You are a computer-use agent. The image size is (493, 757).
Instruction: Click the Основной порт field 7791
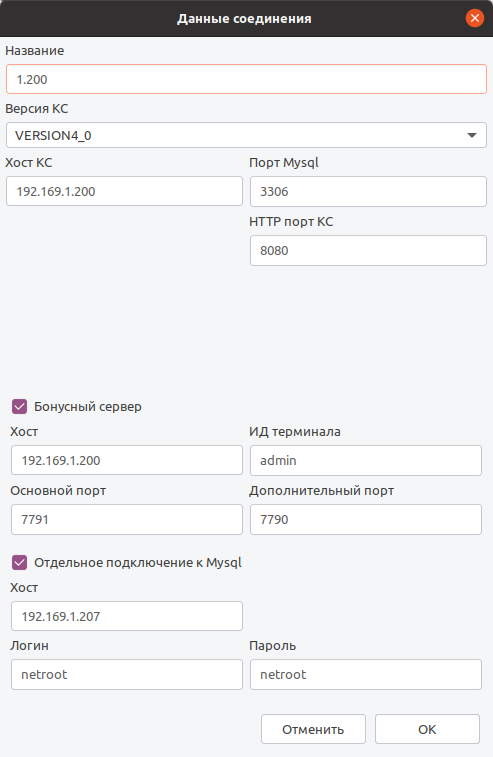click(127, 519)
